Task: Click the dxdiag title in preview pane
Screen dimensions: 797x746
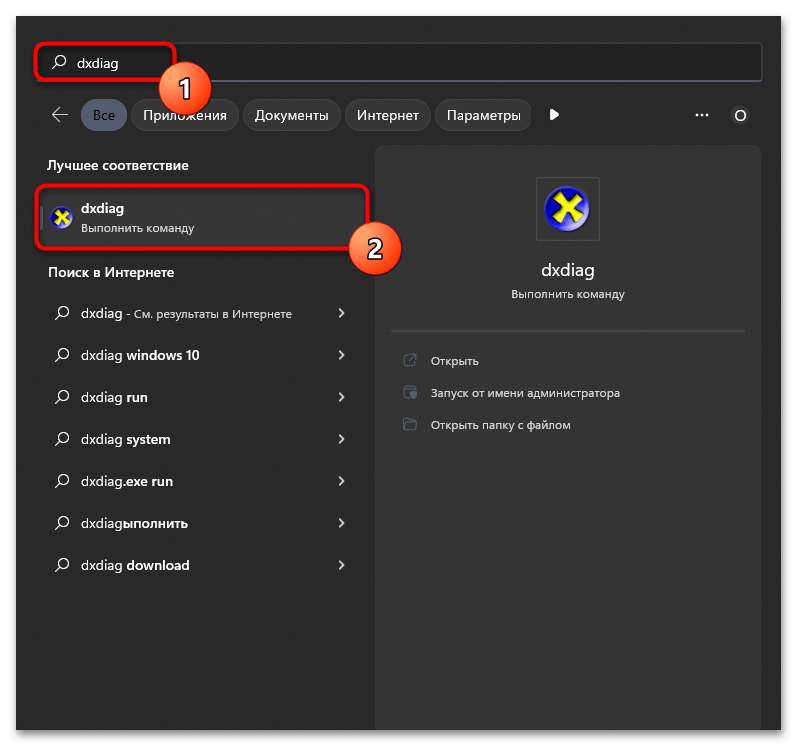Action: 568,270
